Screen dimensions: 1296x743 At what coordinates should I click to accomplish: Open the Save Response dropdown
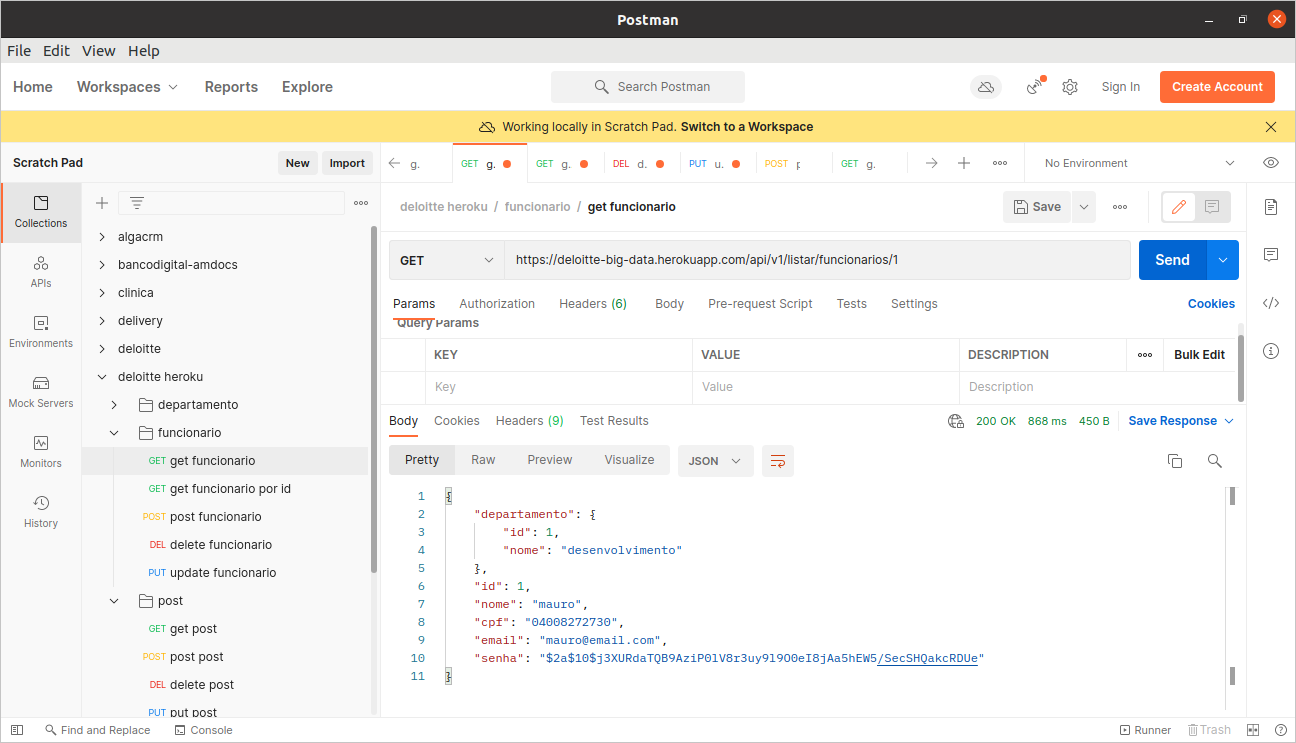click(x=1181, y=421)
